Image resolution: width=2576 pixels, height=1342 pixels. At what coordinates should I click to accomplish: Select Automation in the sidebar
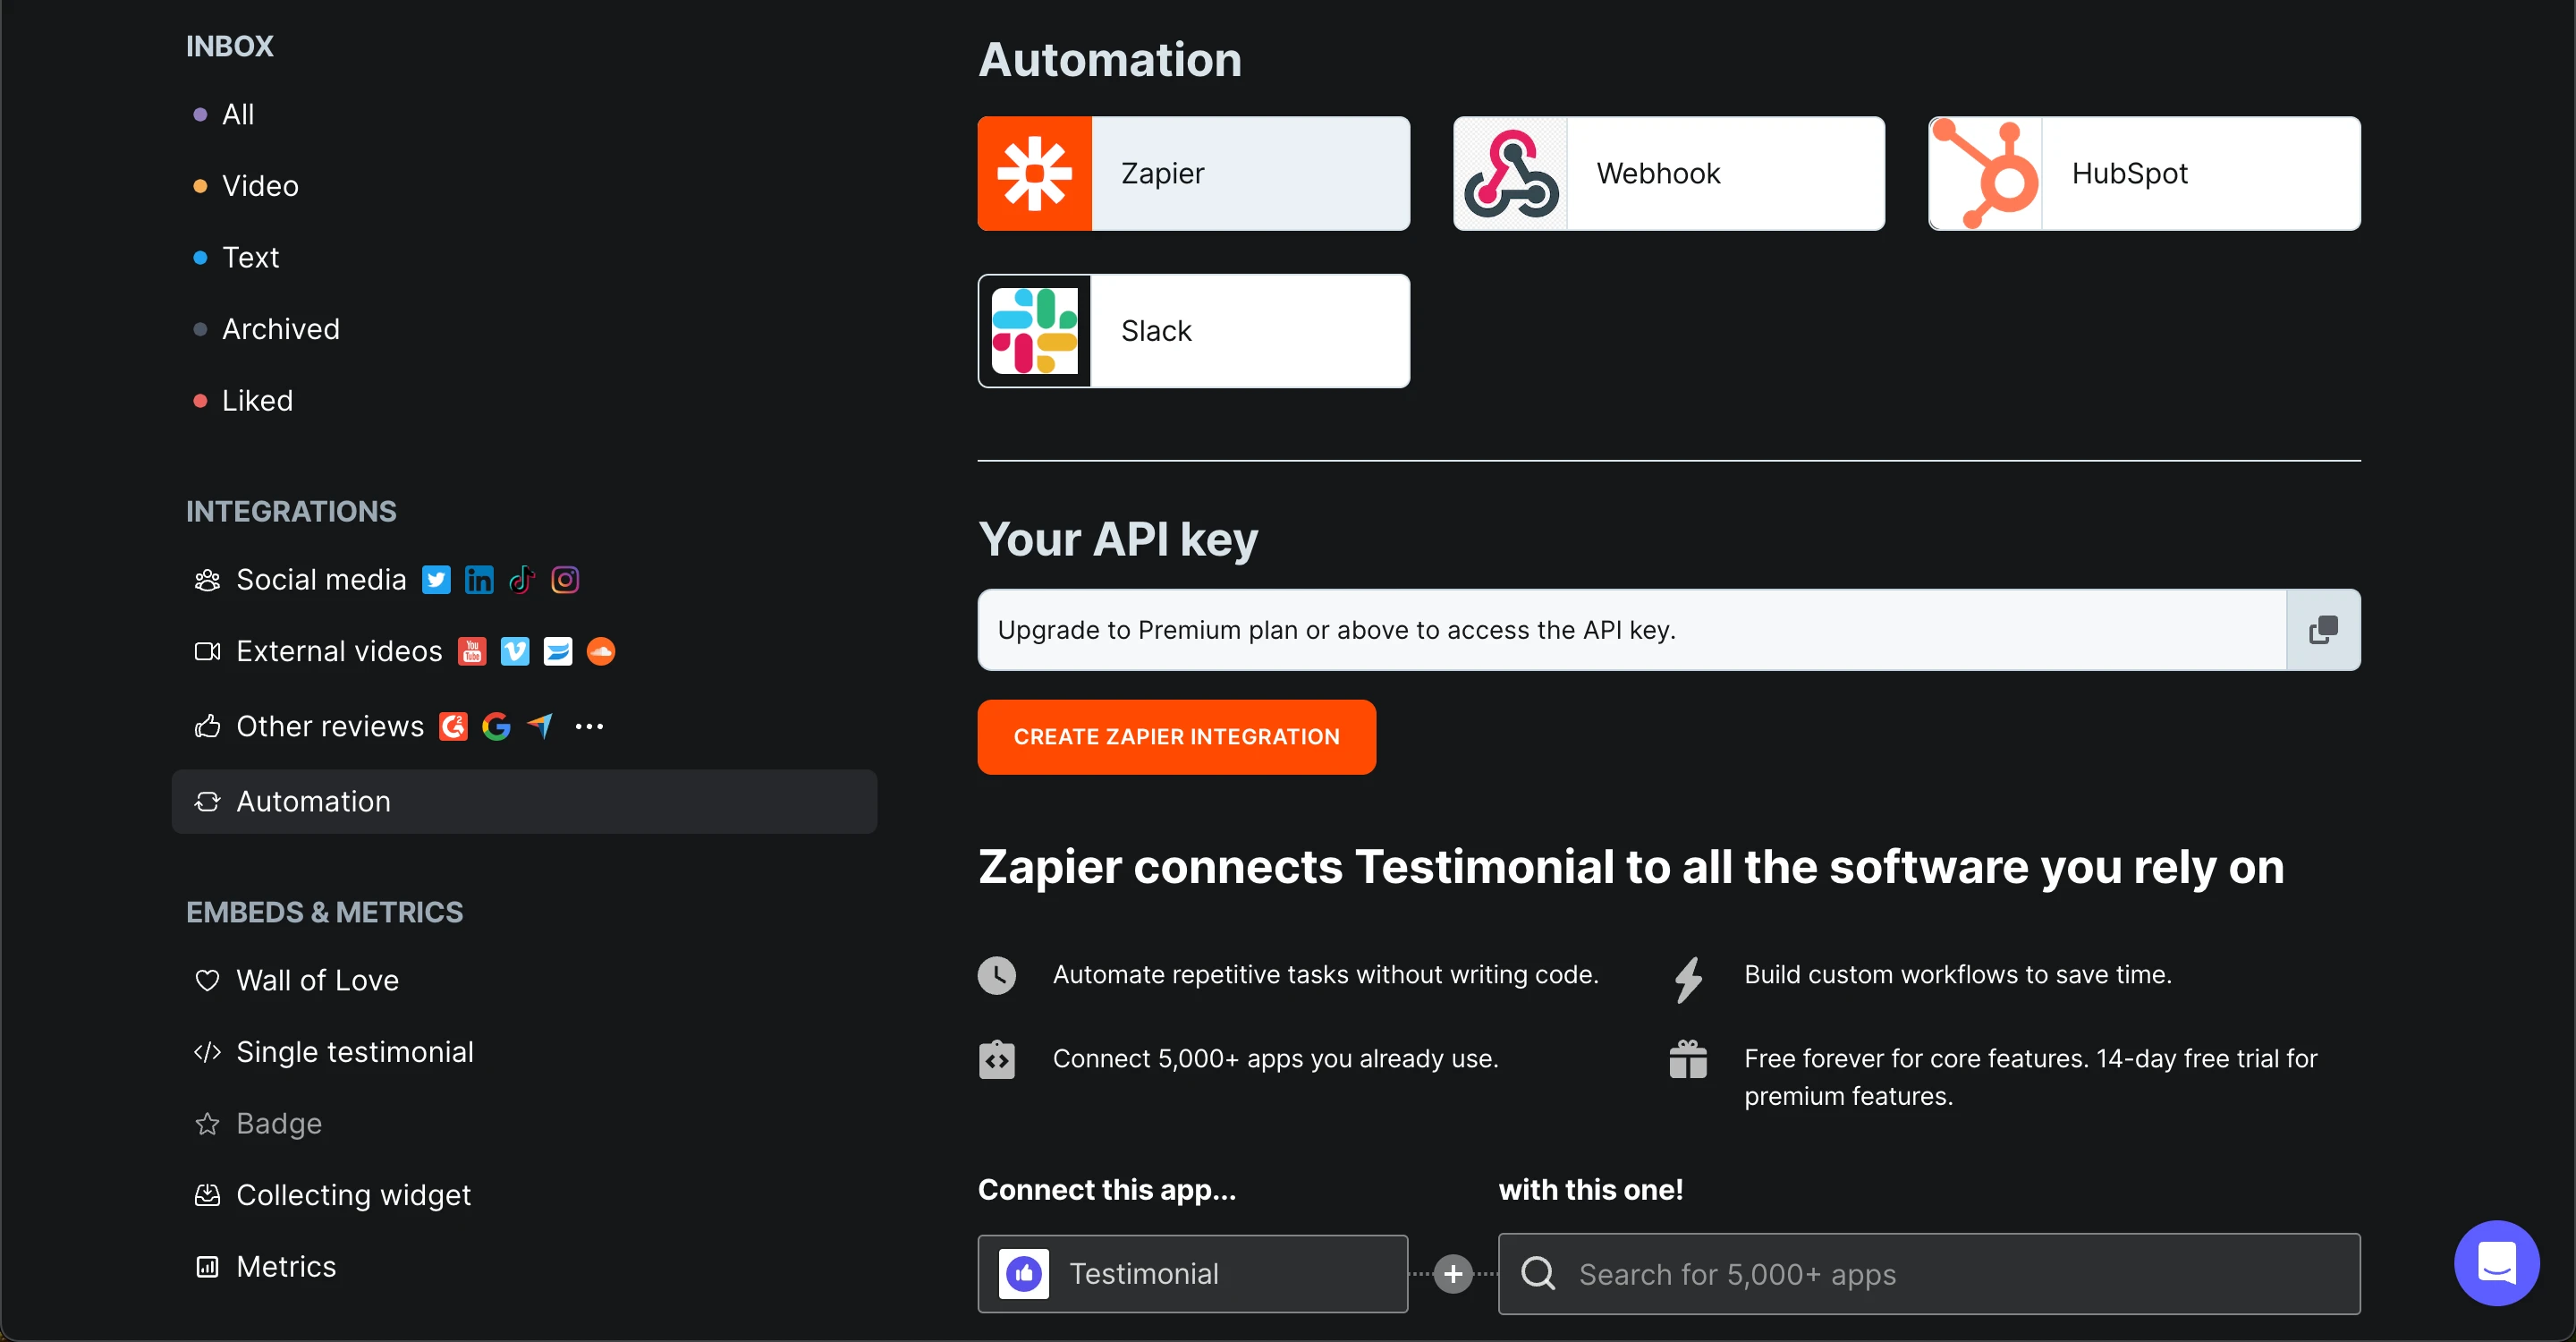tap(524, 802)
